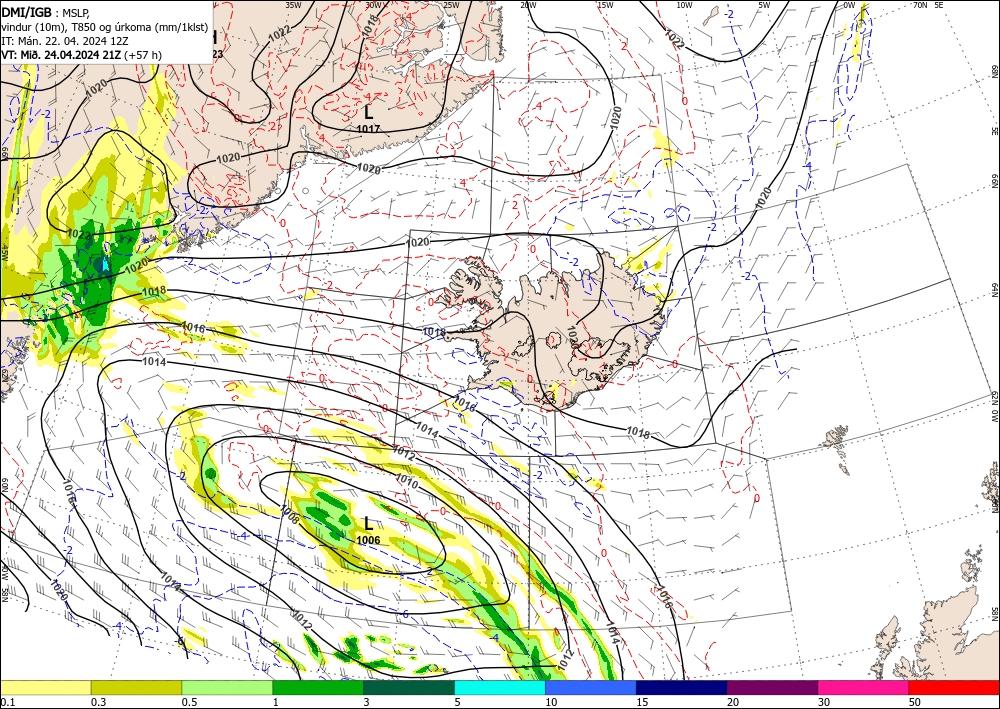This screenshot has width=1000, height=709.
Task: Click the 'L' marker over Greenland's 1017 low
Action: [368, 113]
